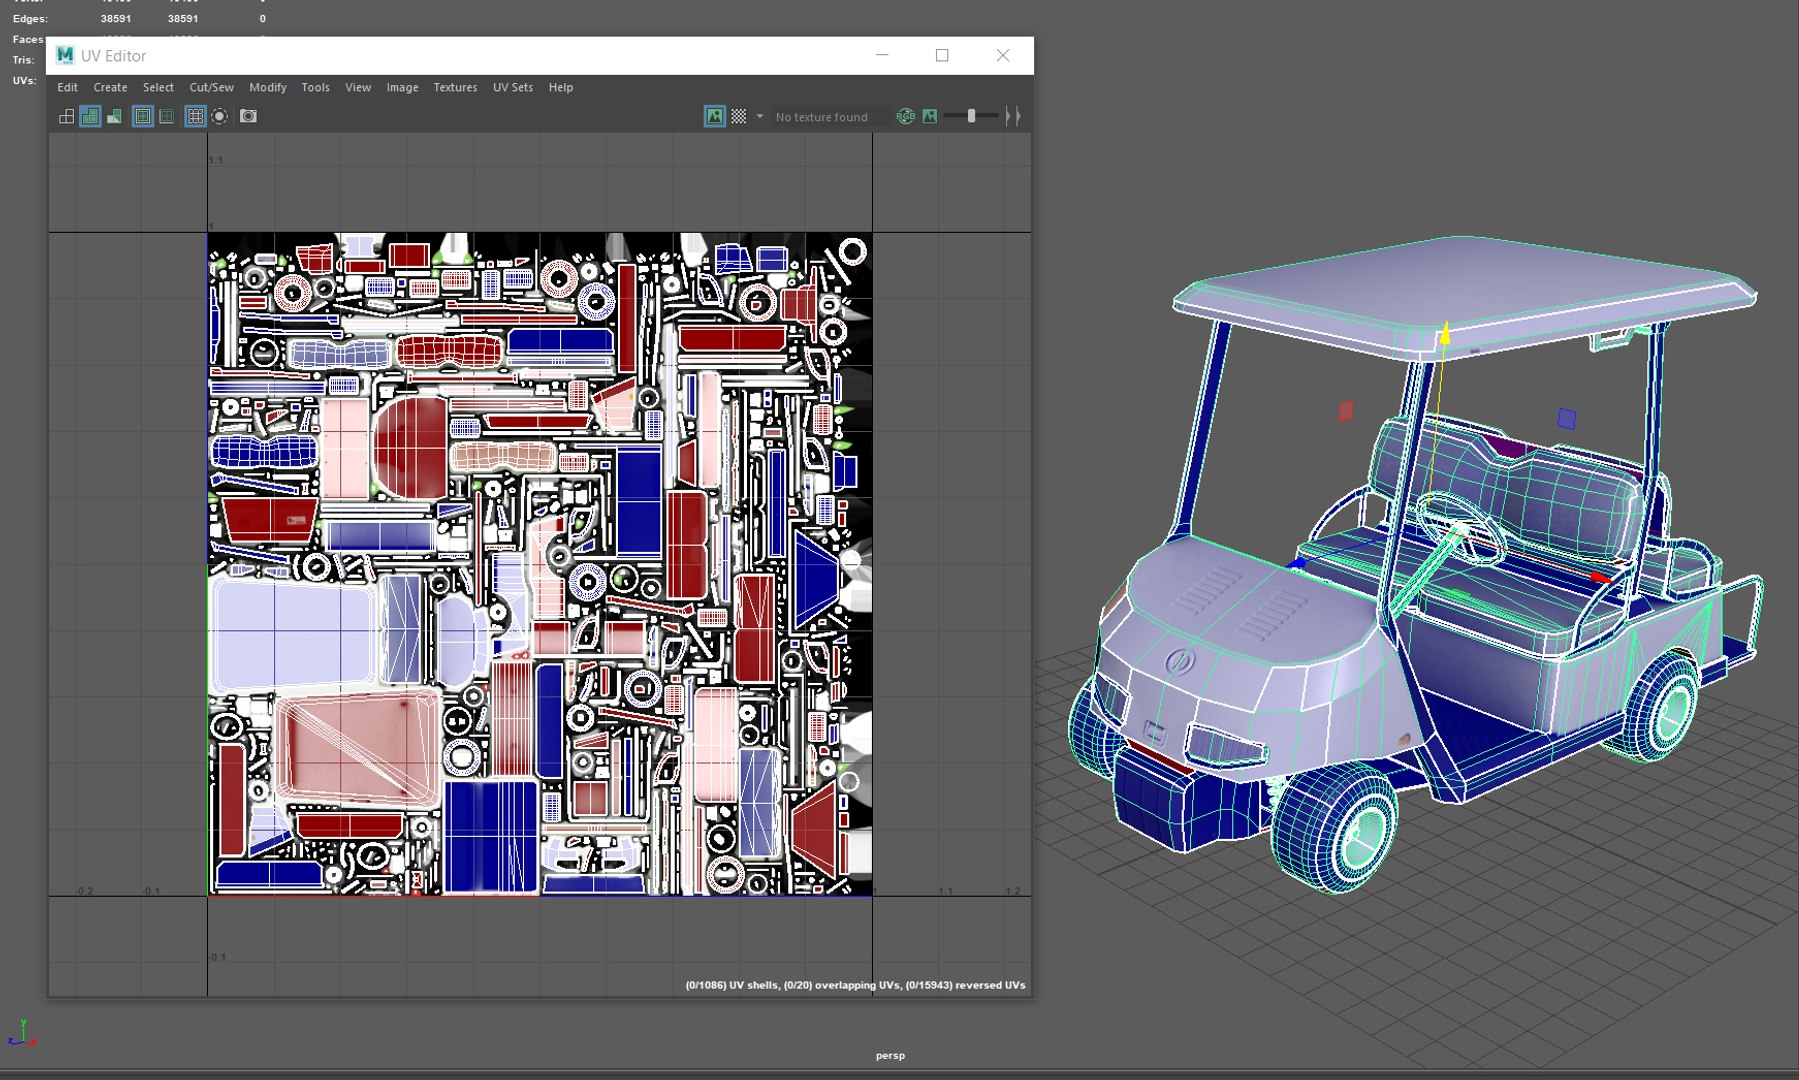Toggle RGB channels display
The width and height of the screenshot is (1799, 1080).
(x=905, y=116)
